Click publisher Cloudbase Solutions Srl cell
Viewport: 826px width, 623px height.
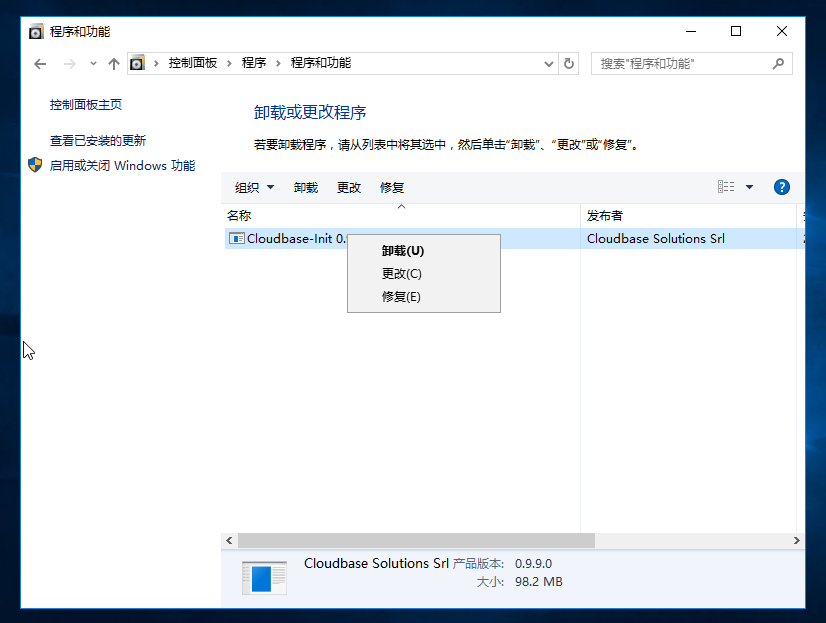tap(656, 239)
